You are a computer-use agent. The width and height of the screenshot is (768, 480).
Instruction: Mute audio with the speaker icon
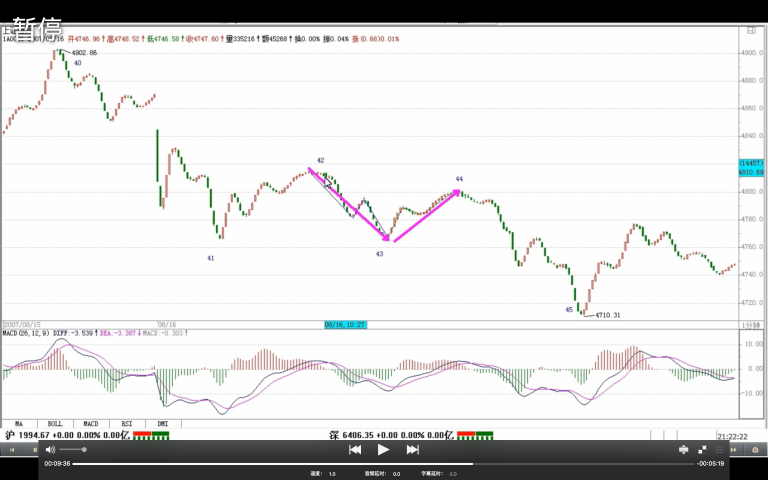click(50, 450)
